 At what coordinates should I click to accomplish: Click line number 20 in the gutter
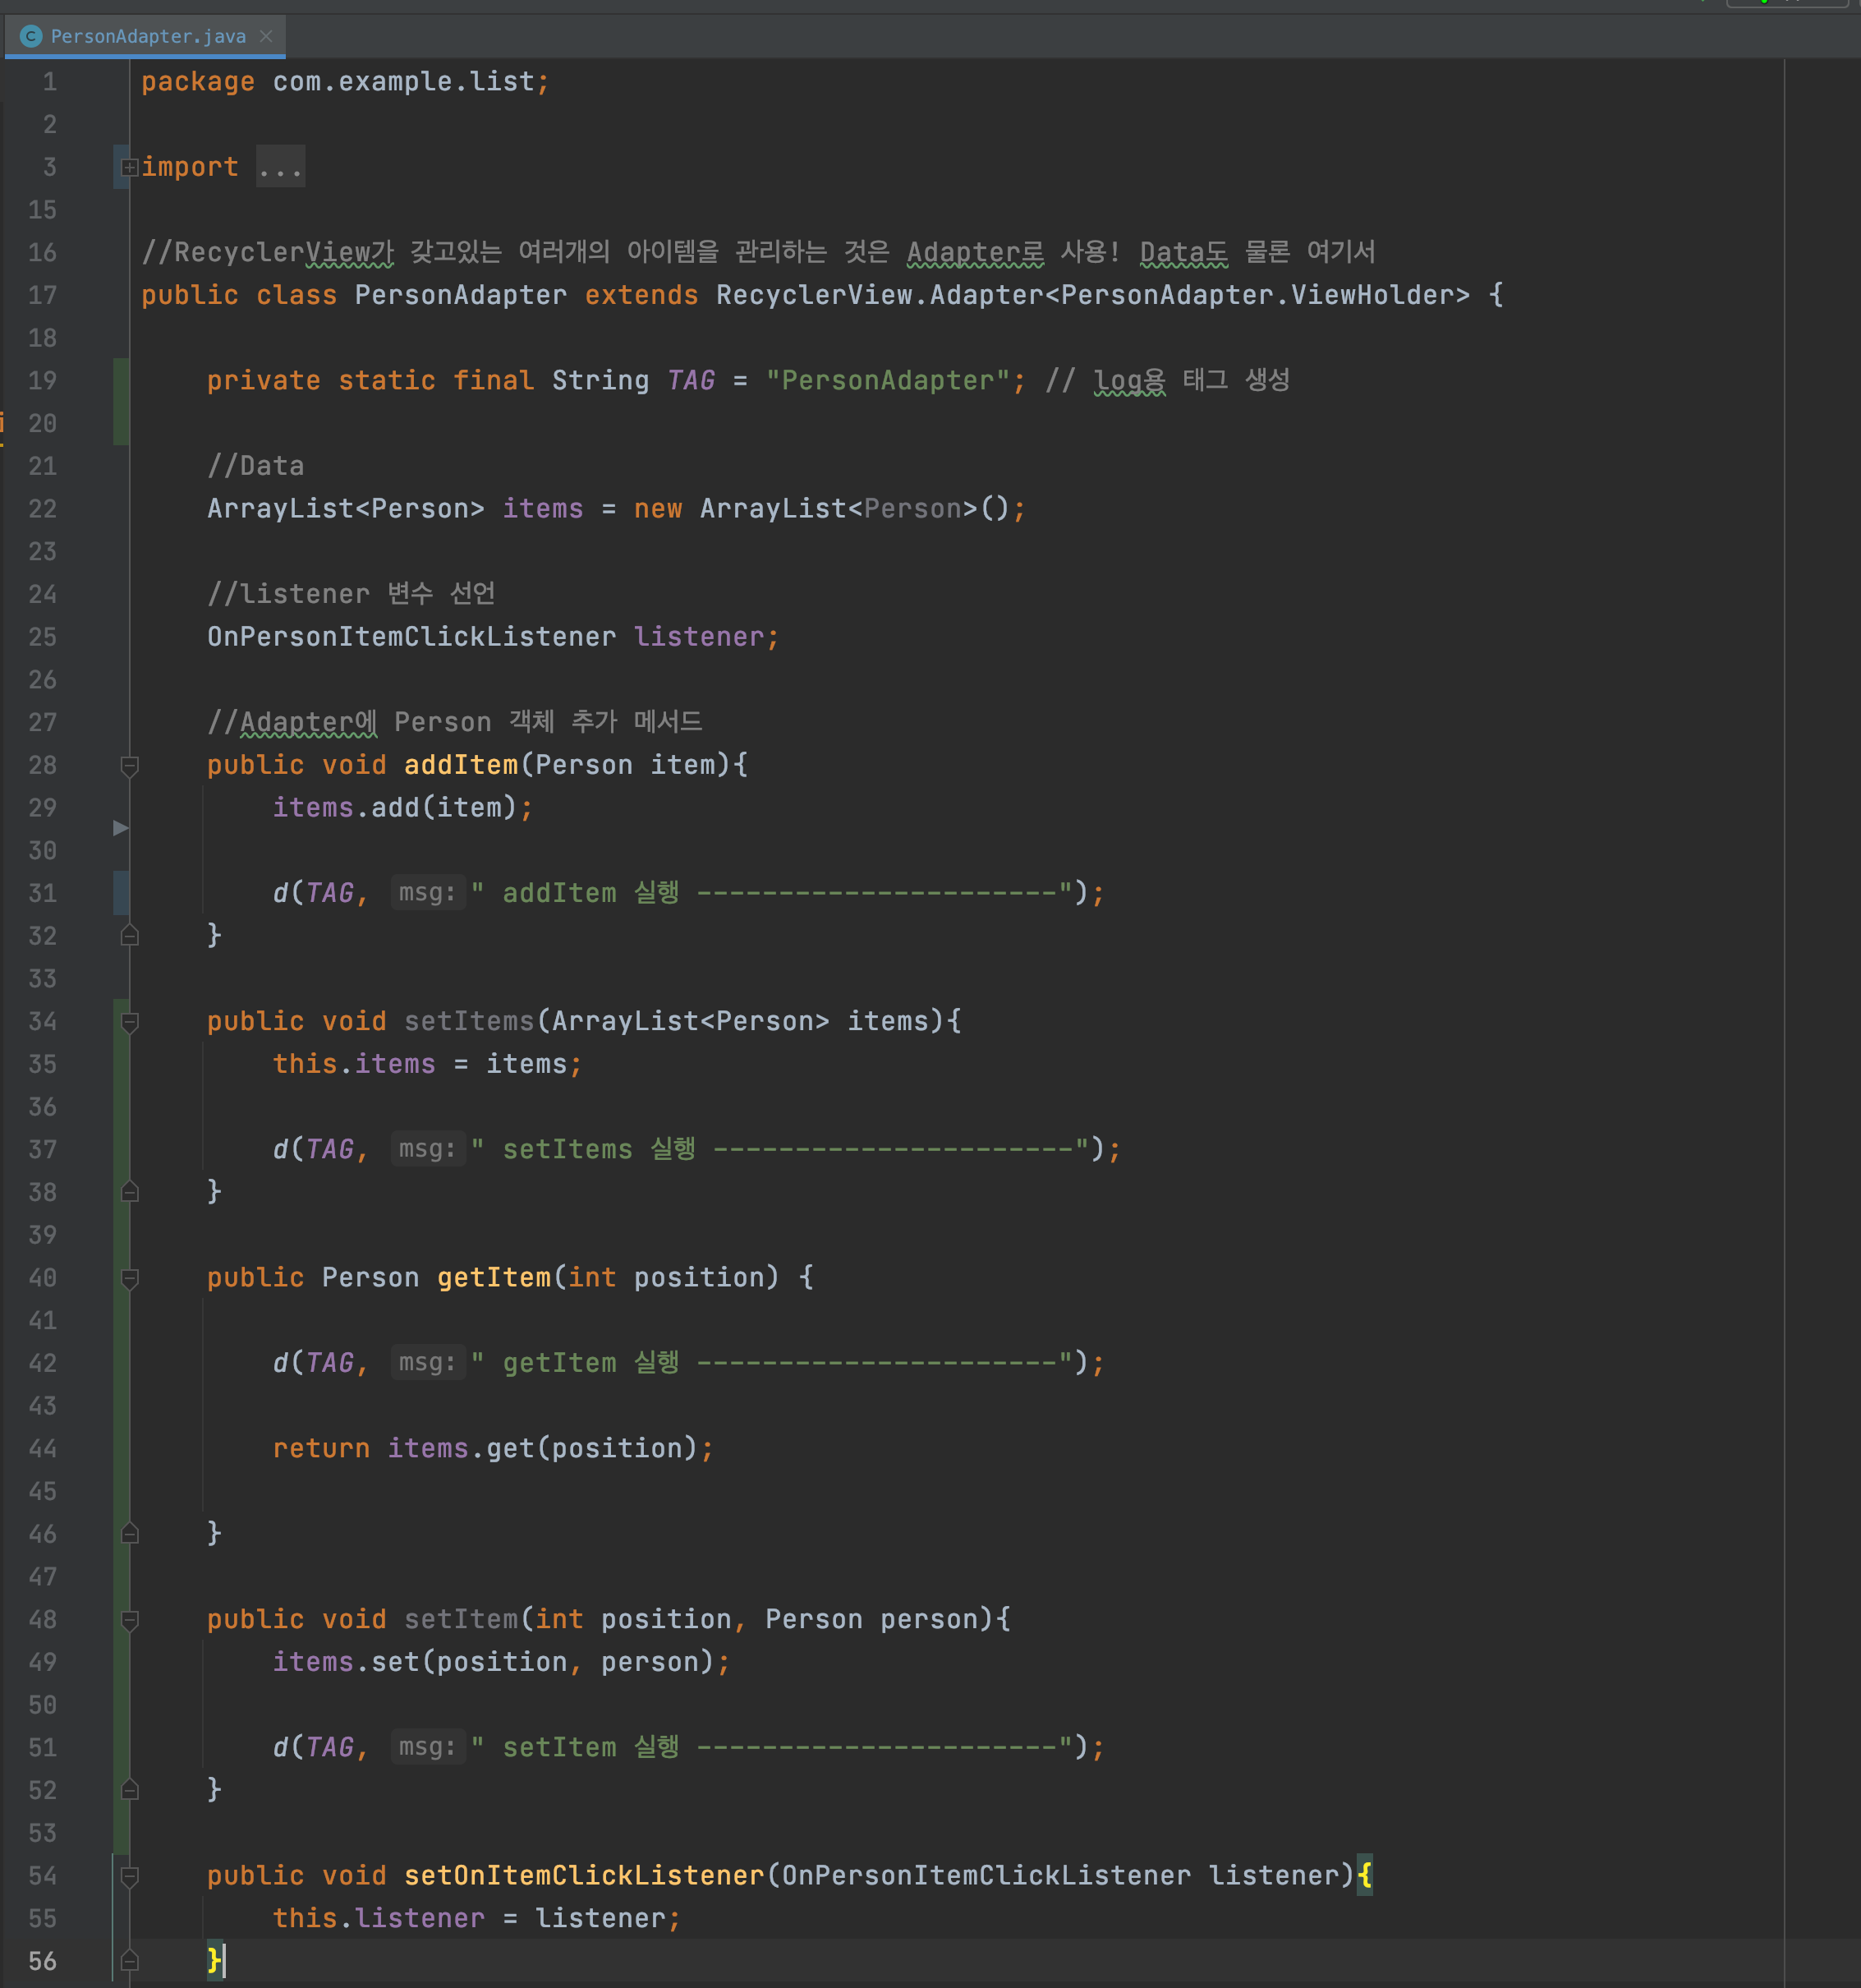(42, 423)
